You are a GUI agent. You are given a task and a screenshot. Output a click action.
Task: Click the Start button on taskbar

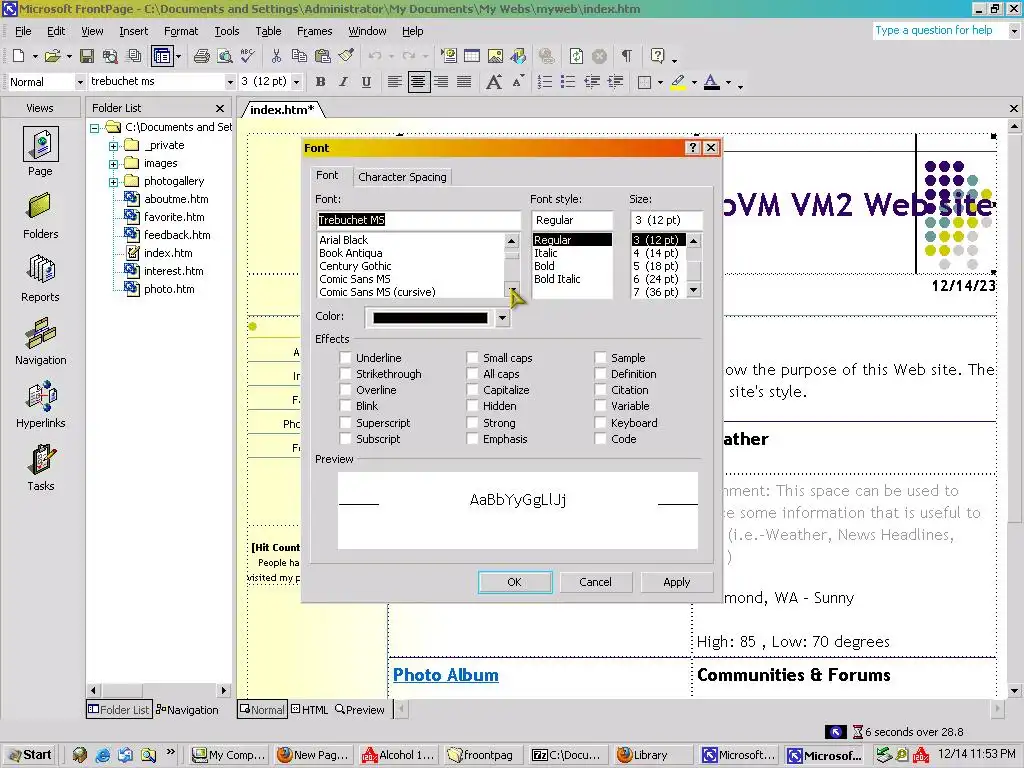[29, 755]
